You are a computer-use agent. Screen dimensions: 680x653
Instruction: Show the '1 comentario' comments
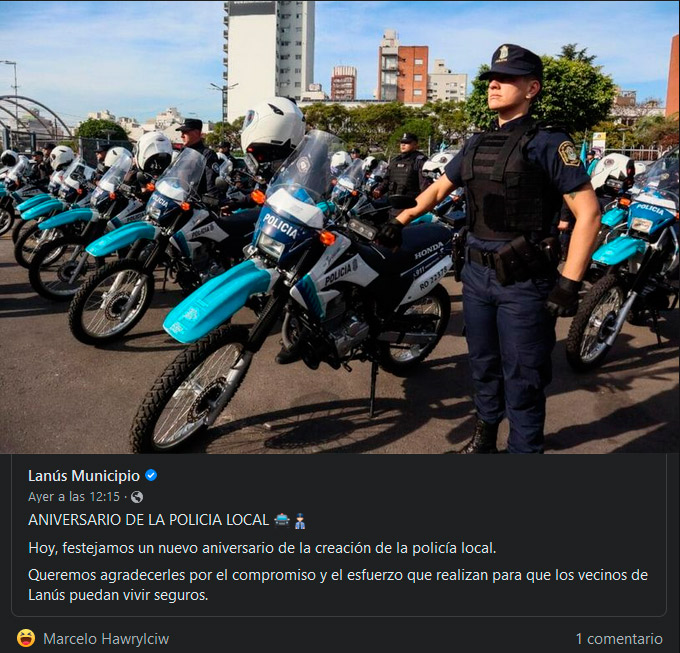pos(619,639)
